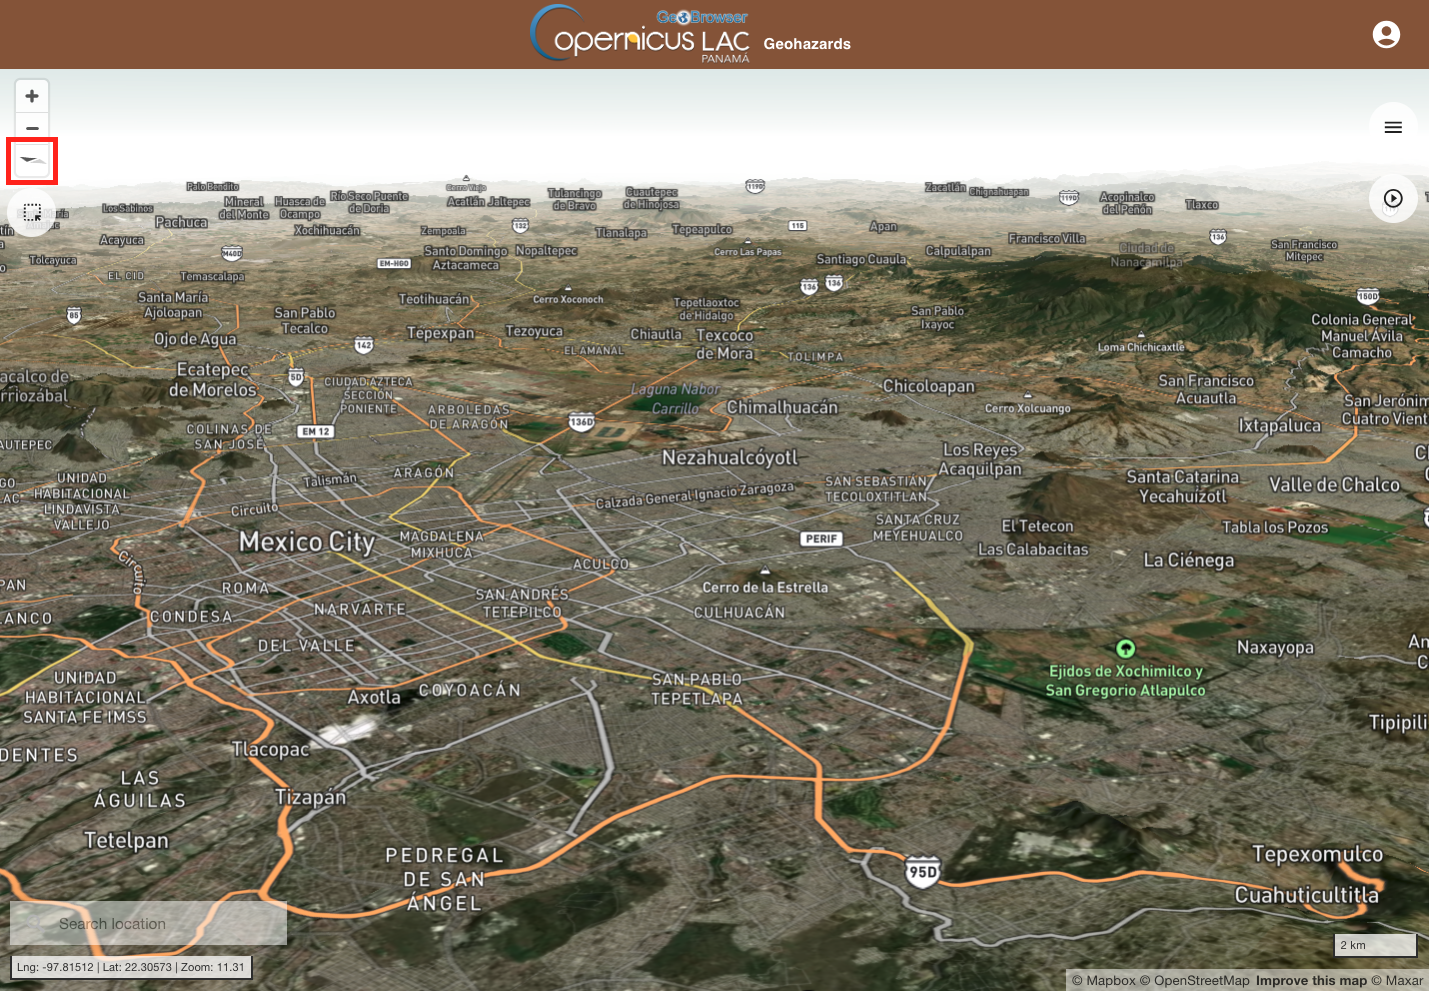This screenshot has height=991, width=1429.
Task: Open the hamburger menu
Action: [1393, 127]
